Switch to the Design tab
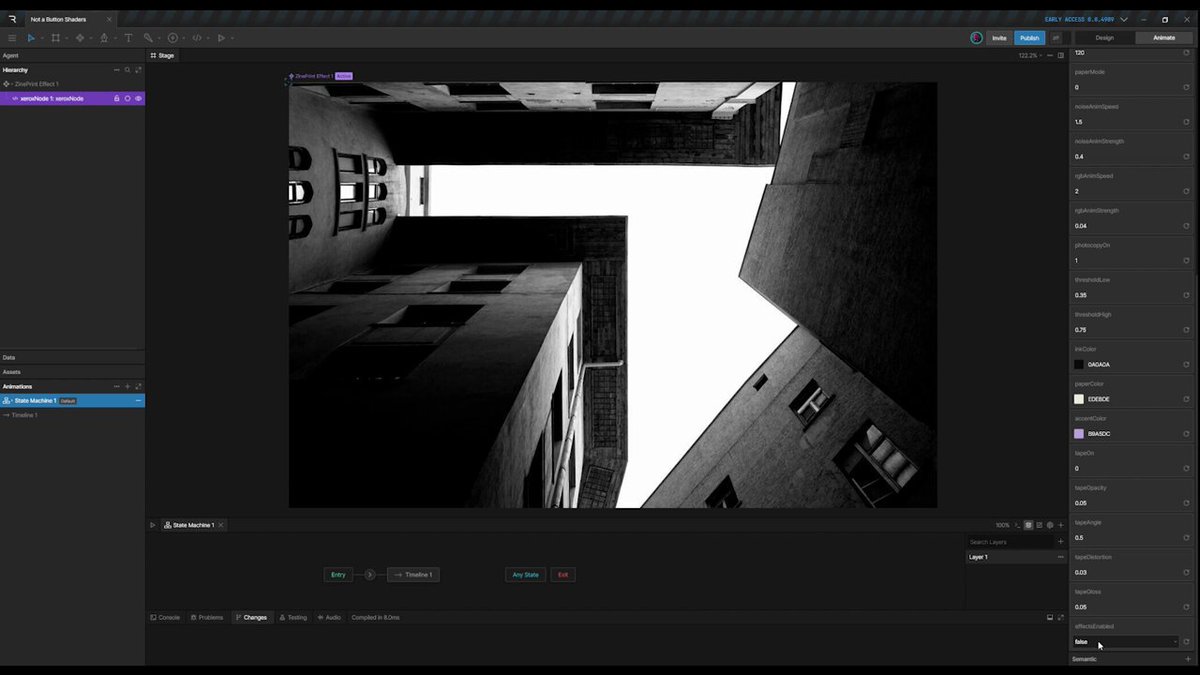This screenshot has height=675, width=1200. coord(1104,38)
